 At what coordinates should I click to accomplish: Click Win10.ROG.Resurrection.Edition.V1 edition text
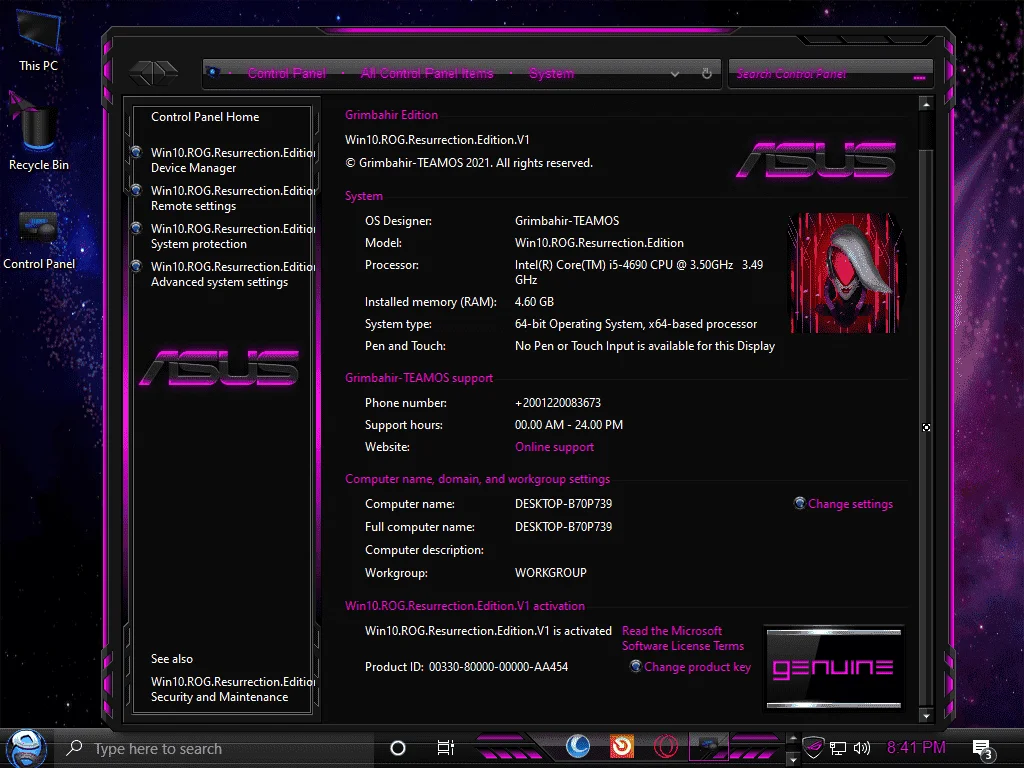click(438, 140)
